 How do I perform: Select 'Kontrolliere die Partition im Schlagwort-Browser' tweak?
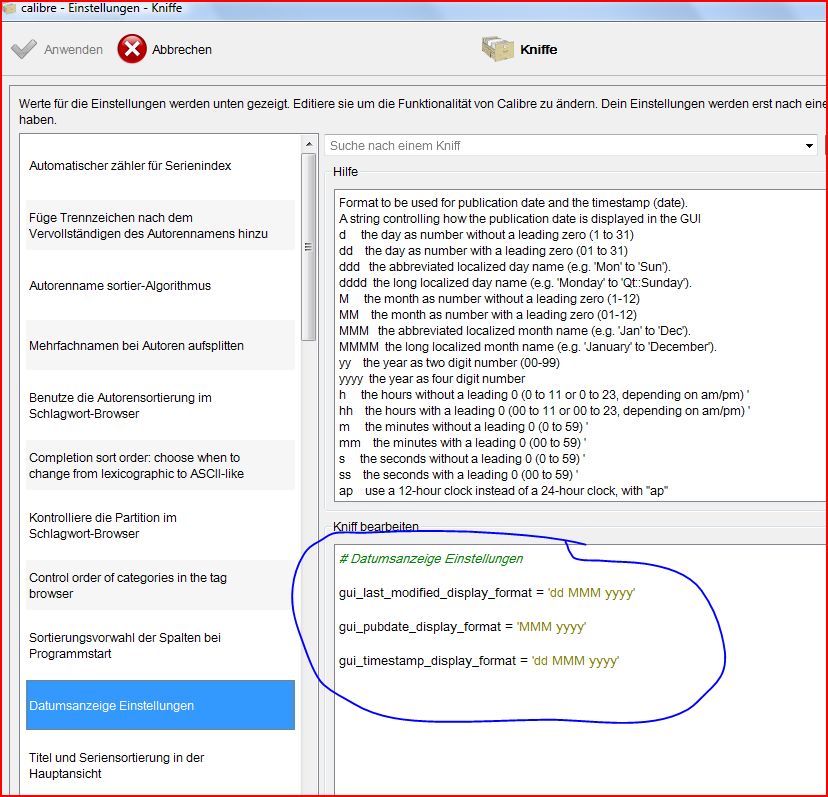(x=160, y=526)
